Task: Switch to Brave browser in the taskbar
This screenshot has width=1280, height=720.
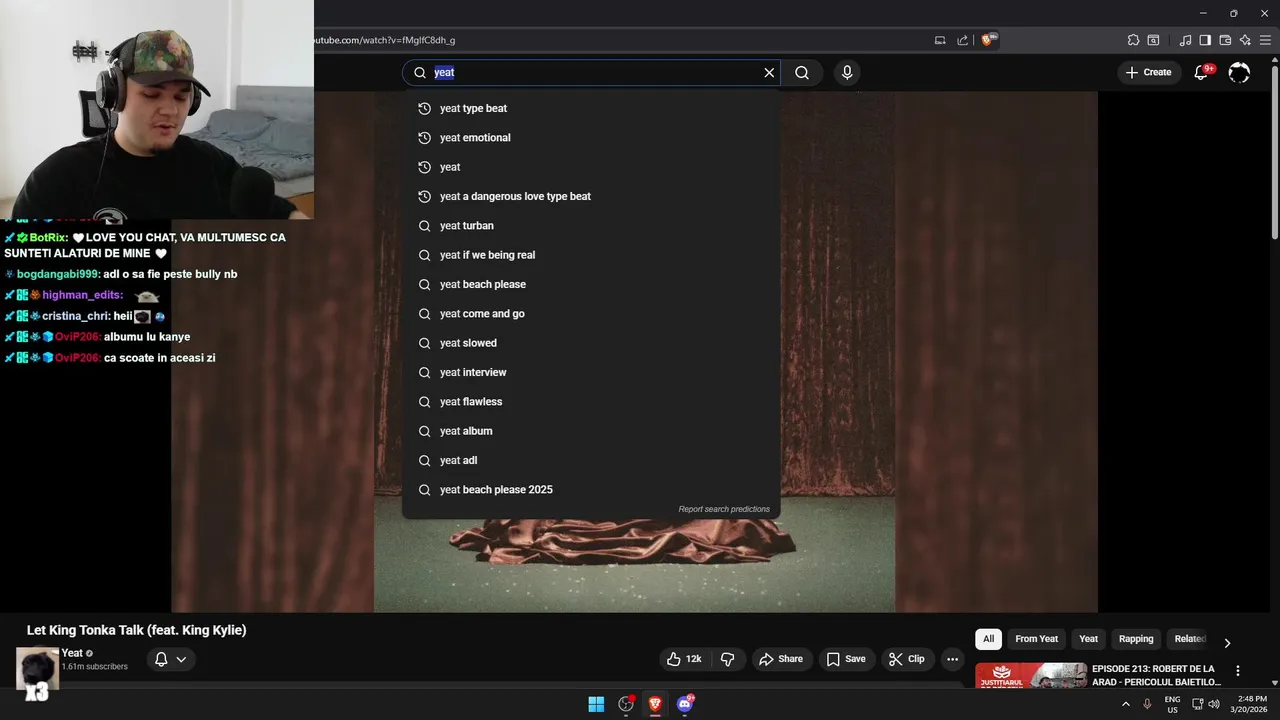Action: point(655,704)
